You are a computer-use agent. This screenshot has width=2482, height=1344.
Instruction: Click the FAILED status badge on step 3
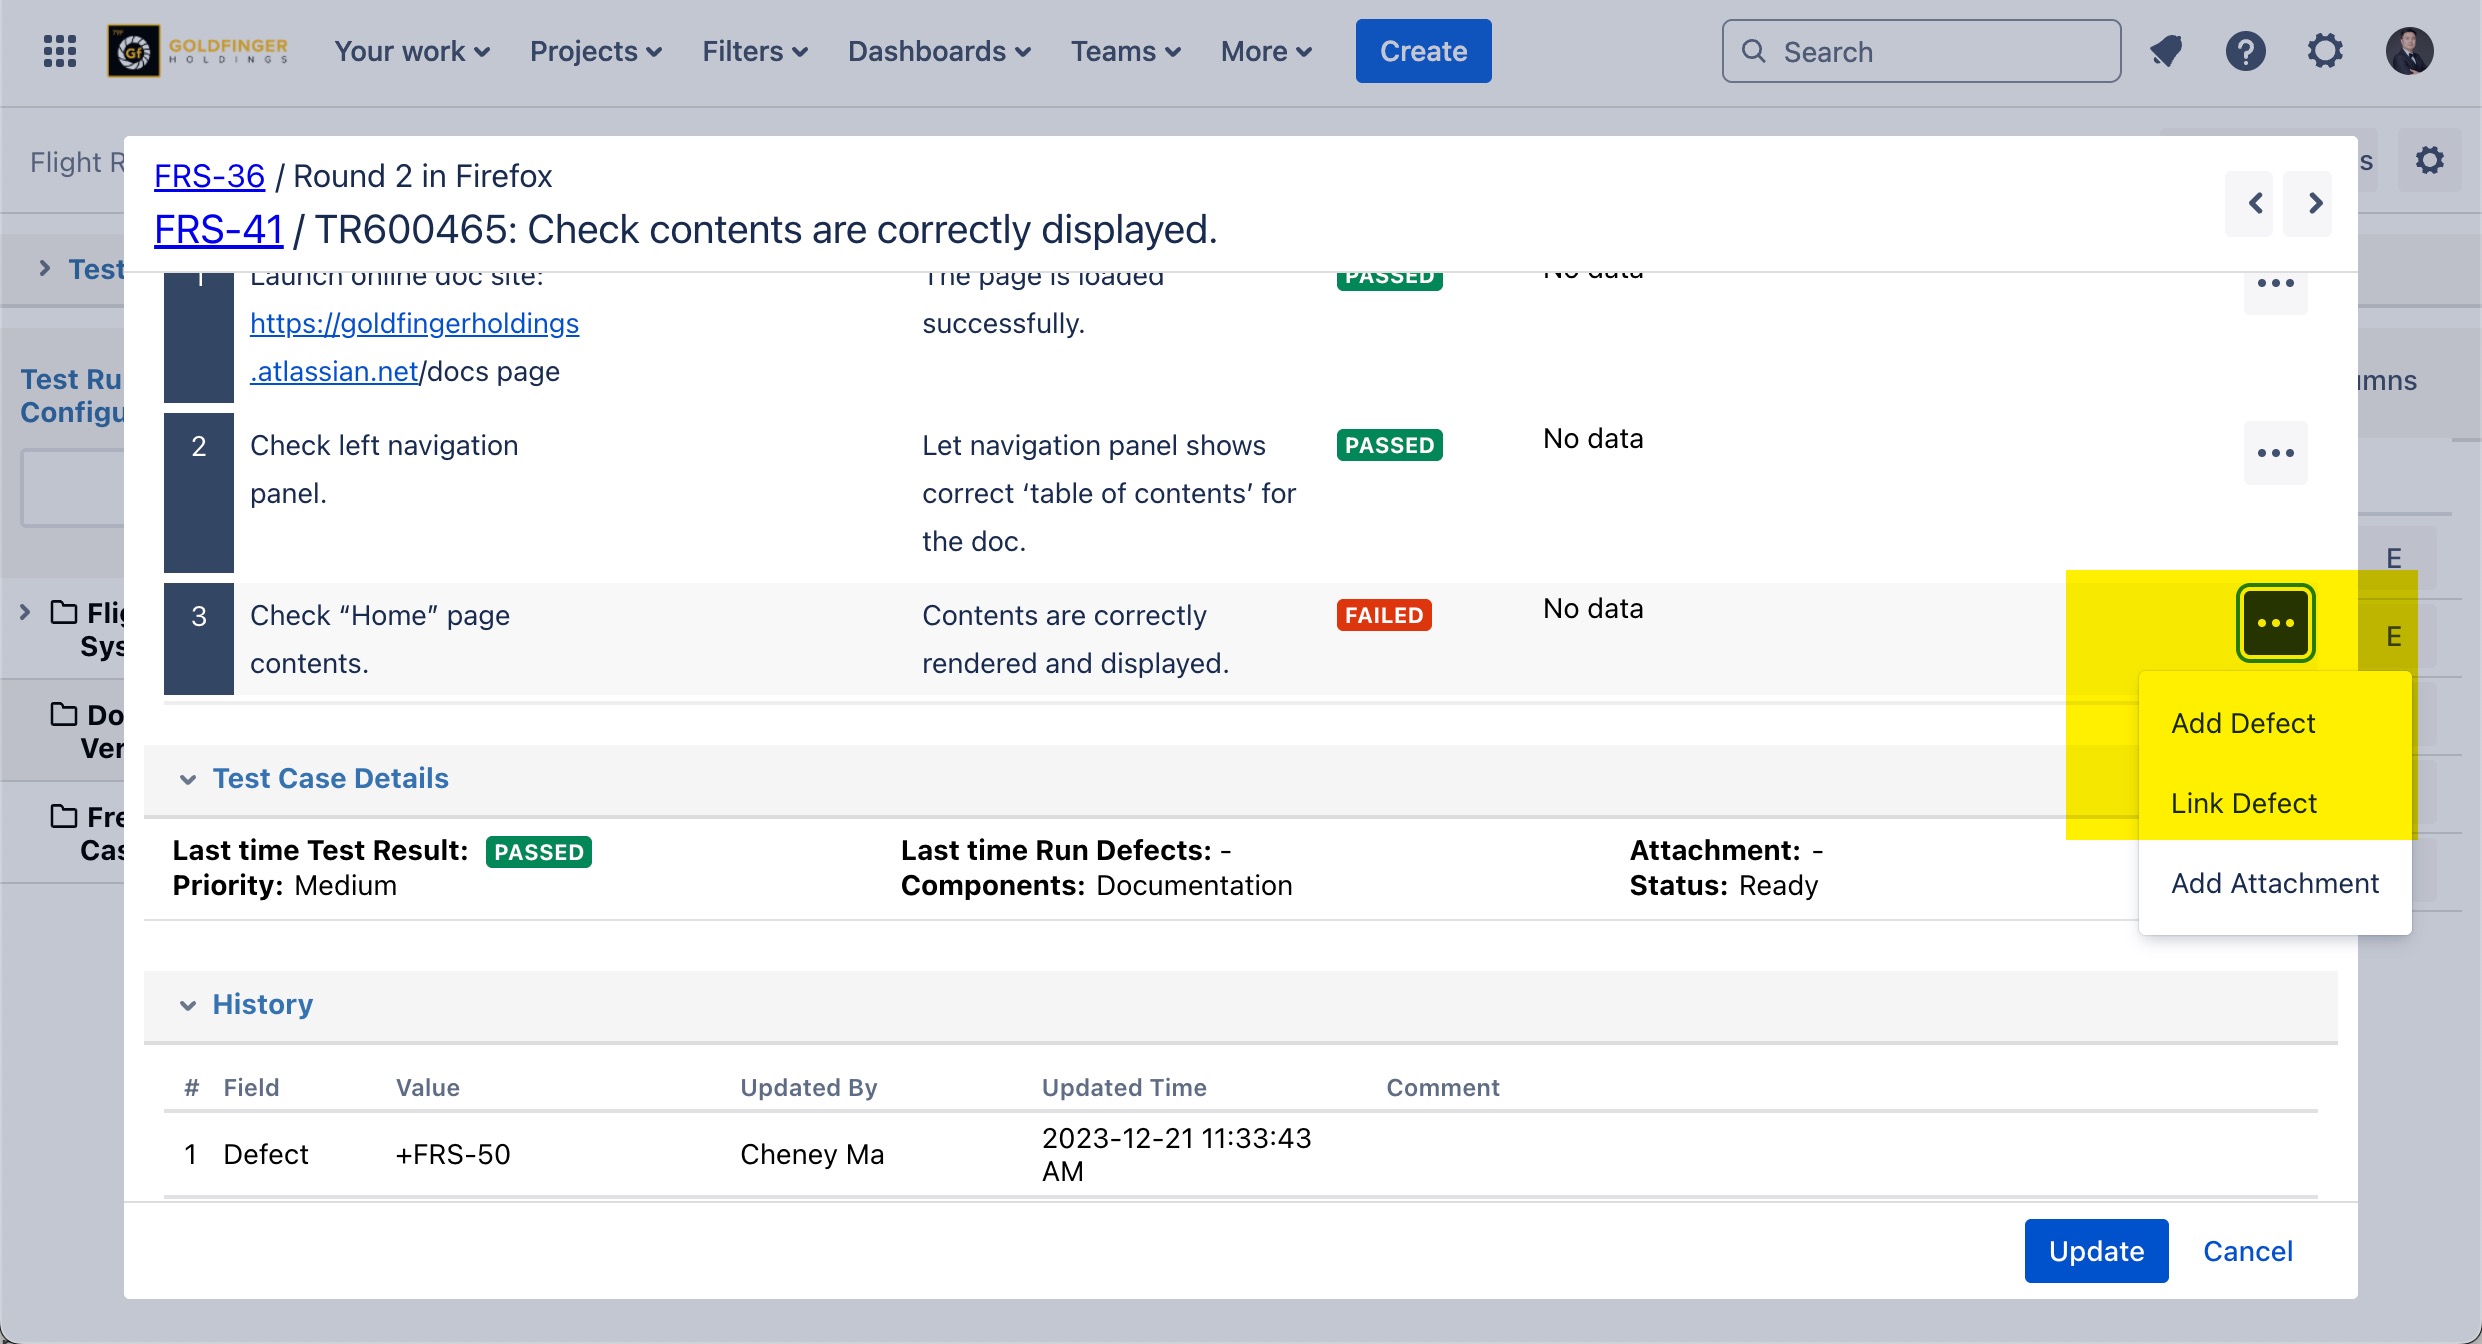tap(1384, 615)
